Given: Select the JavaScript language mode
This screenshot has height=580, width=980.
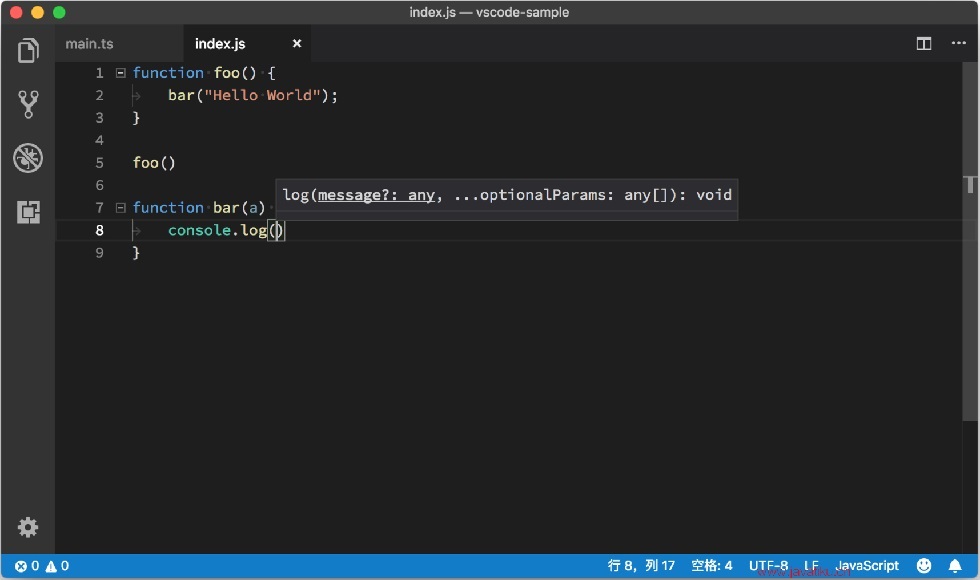Looking at the screenshot, I should pos(867,566).
